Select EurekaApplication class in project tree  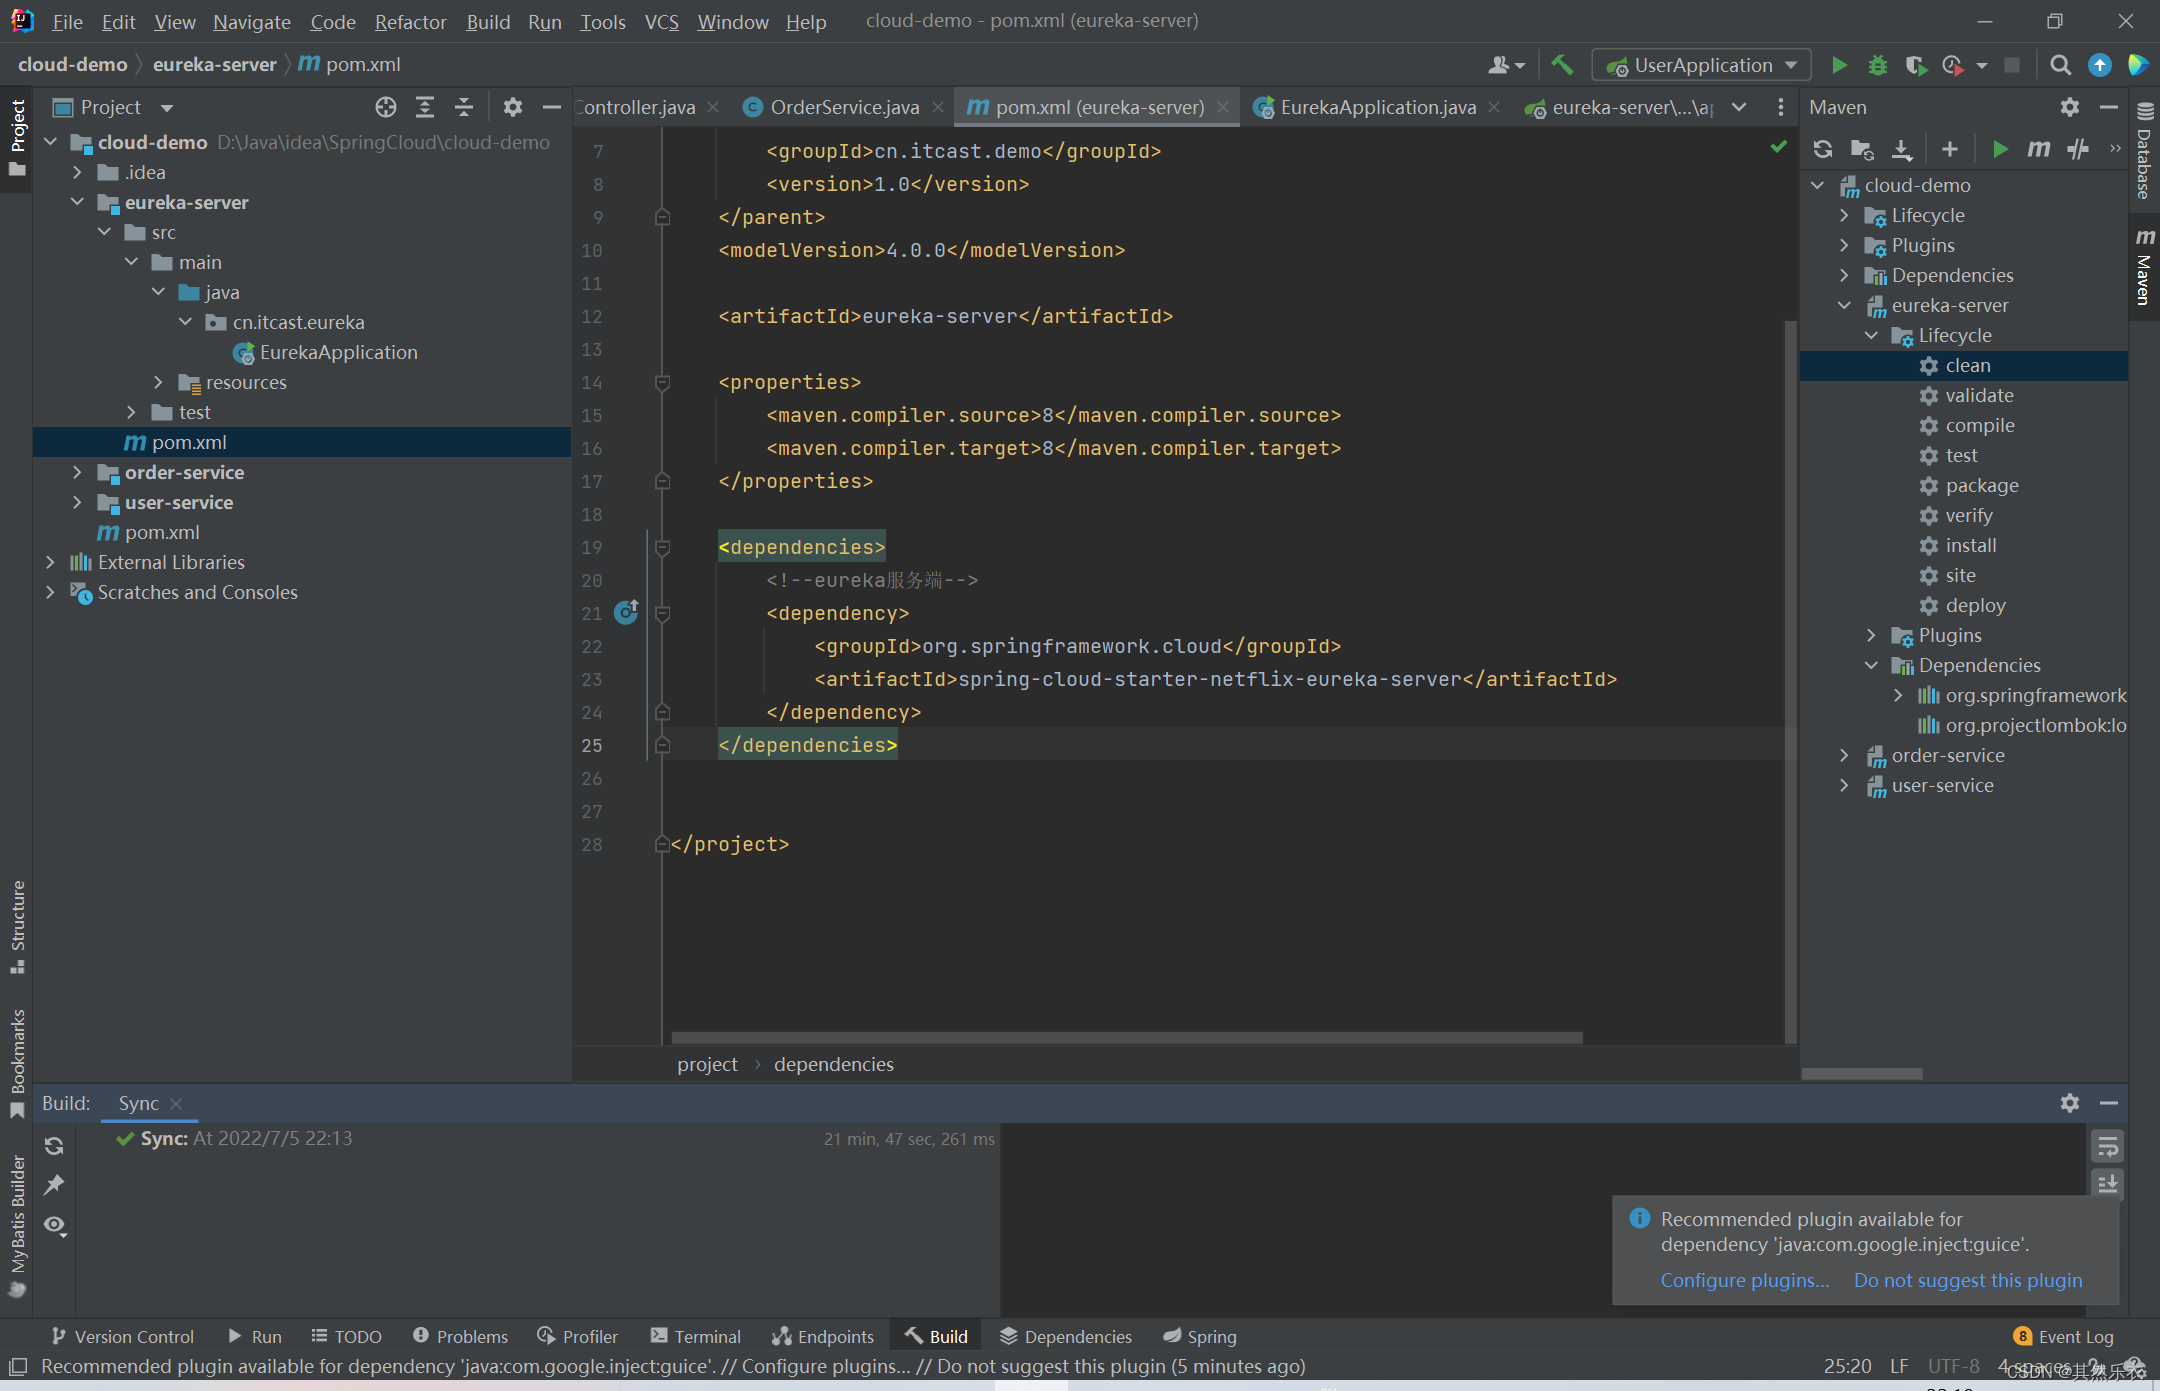(338, 352)
